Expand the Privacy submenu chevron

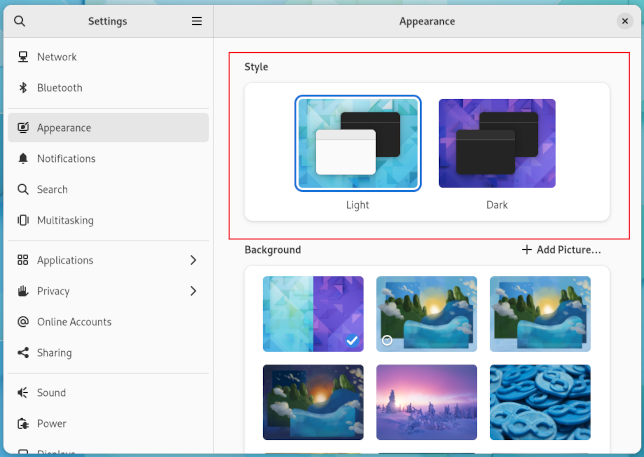pos(193,291)
